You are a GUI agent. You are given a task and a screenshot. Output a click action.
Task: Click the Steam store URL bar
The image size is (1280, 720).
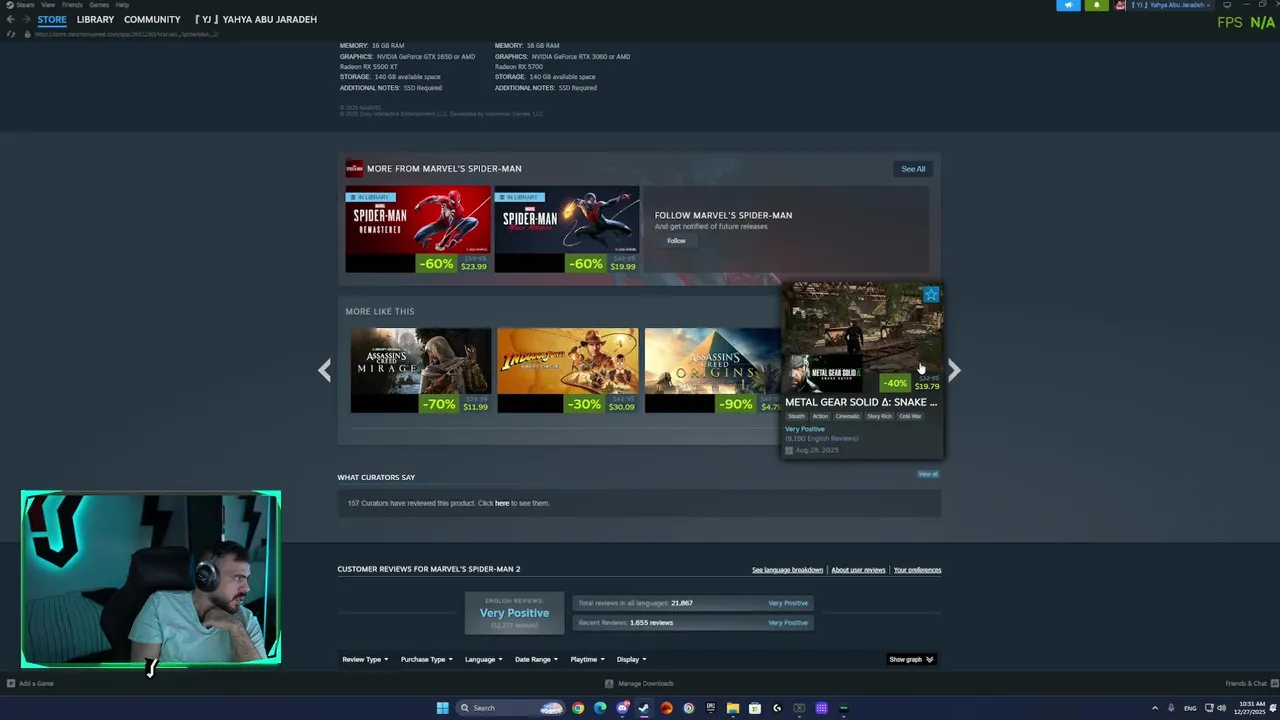tap(126, 34)
